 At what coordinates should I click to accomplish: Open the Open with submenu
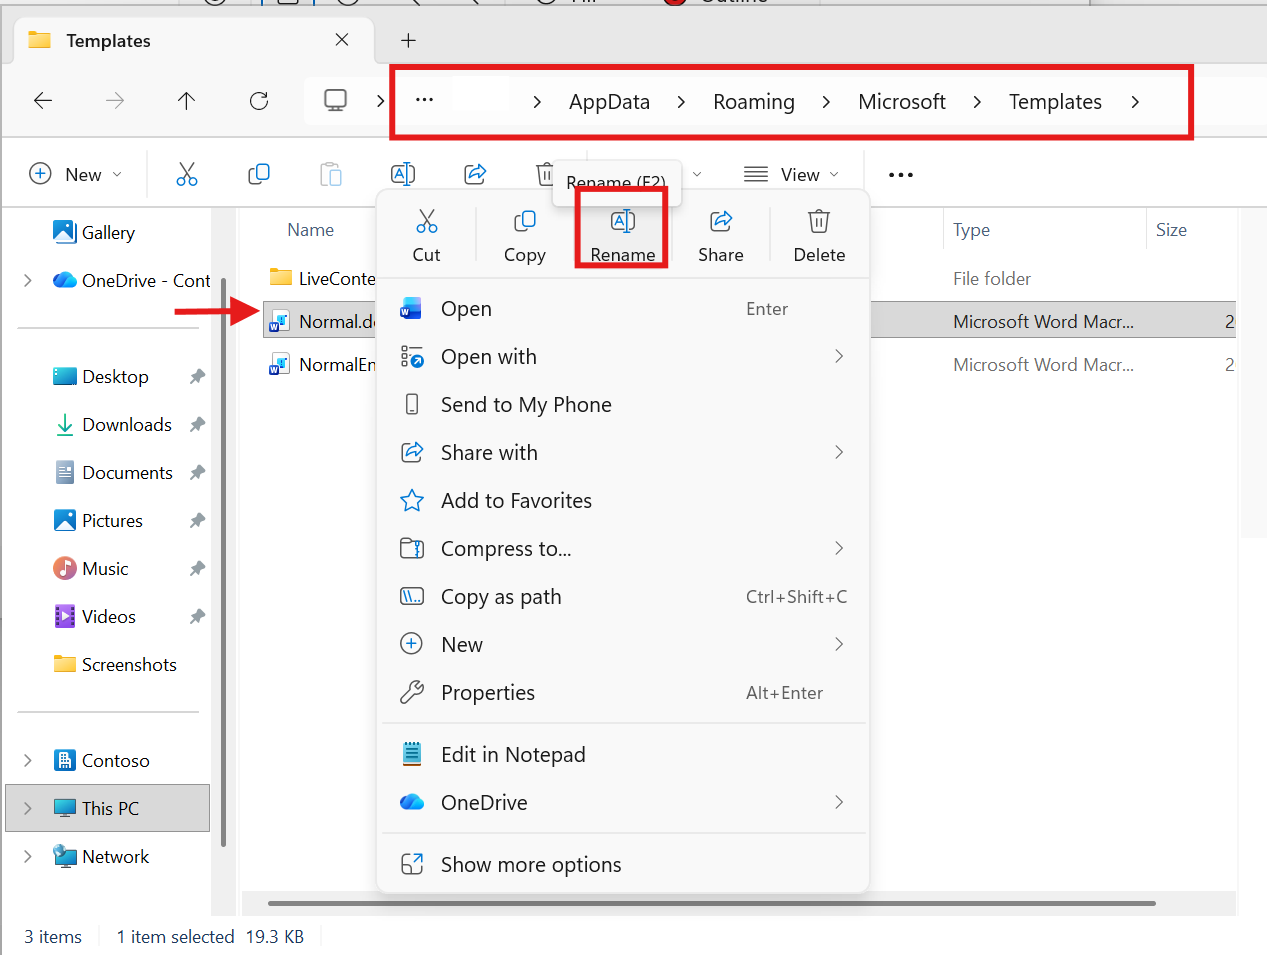[623, 357]
